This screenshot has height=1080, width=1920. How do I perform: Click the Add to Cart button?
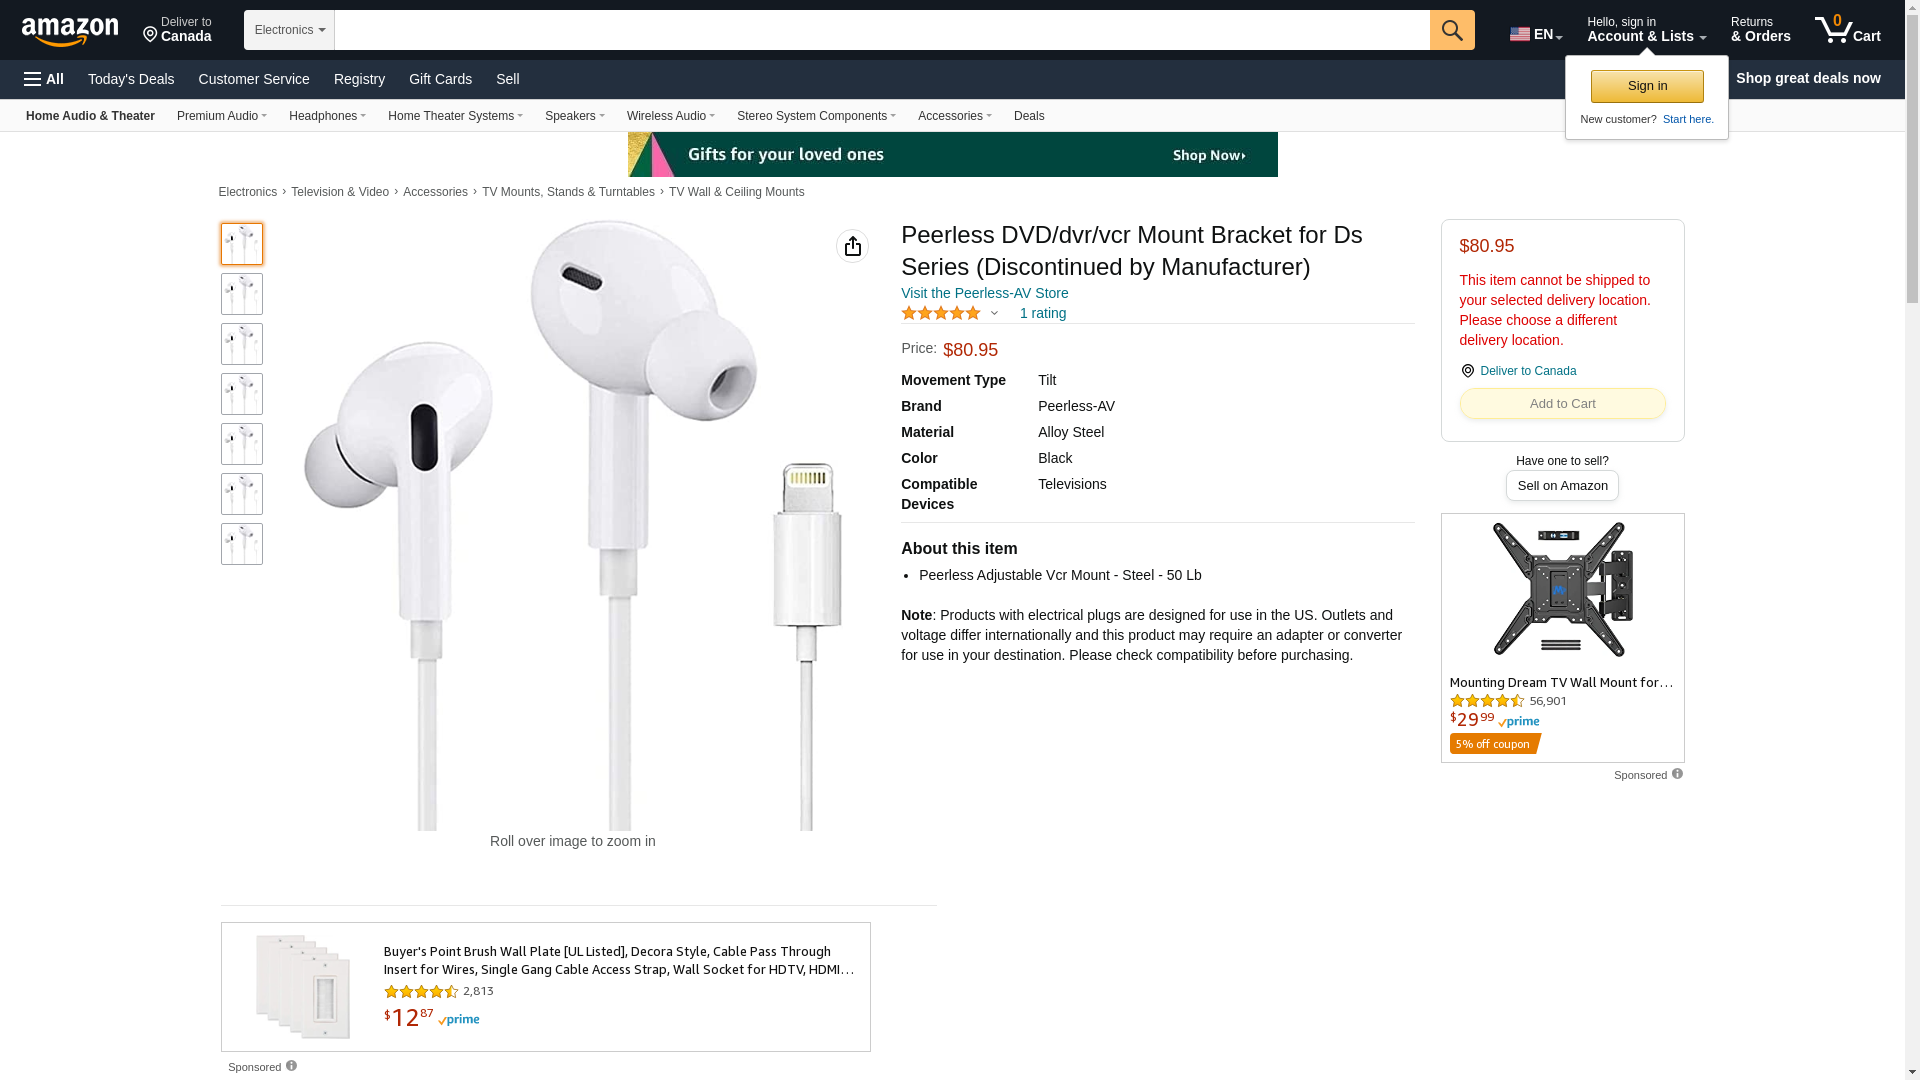[x=1562, y=404]
